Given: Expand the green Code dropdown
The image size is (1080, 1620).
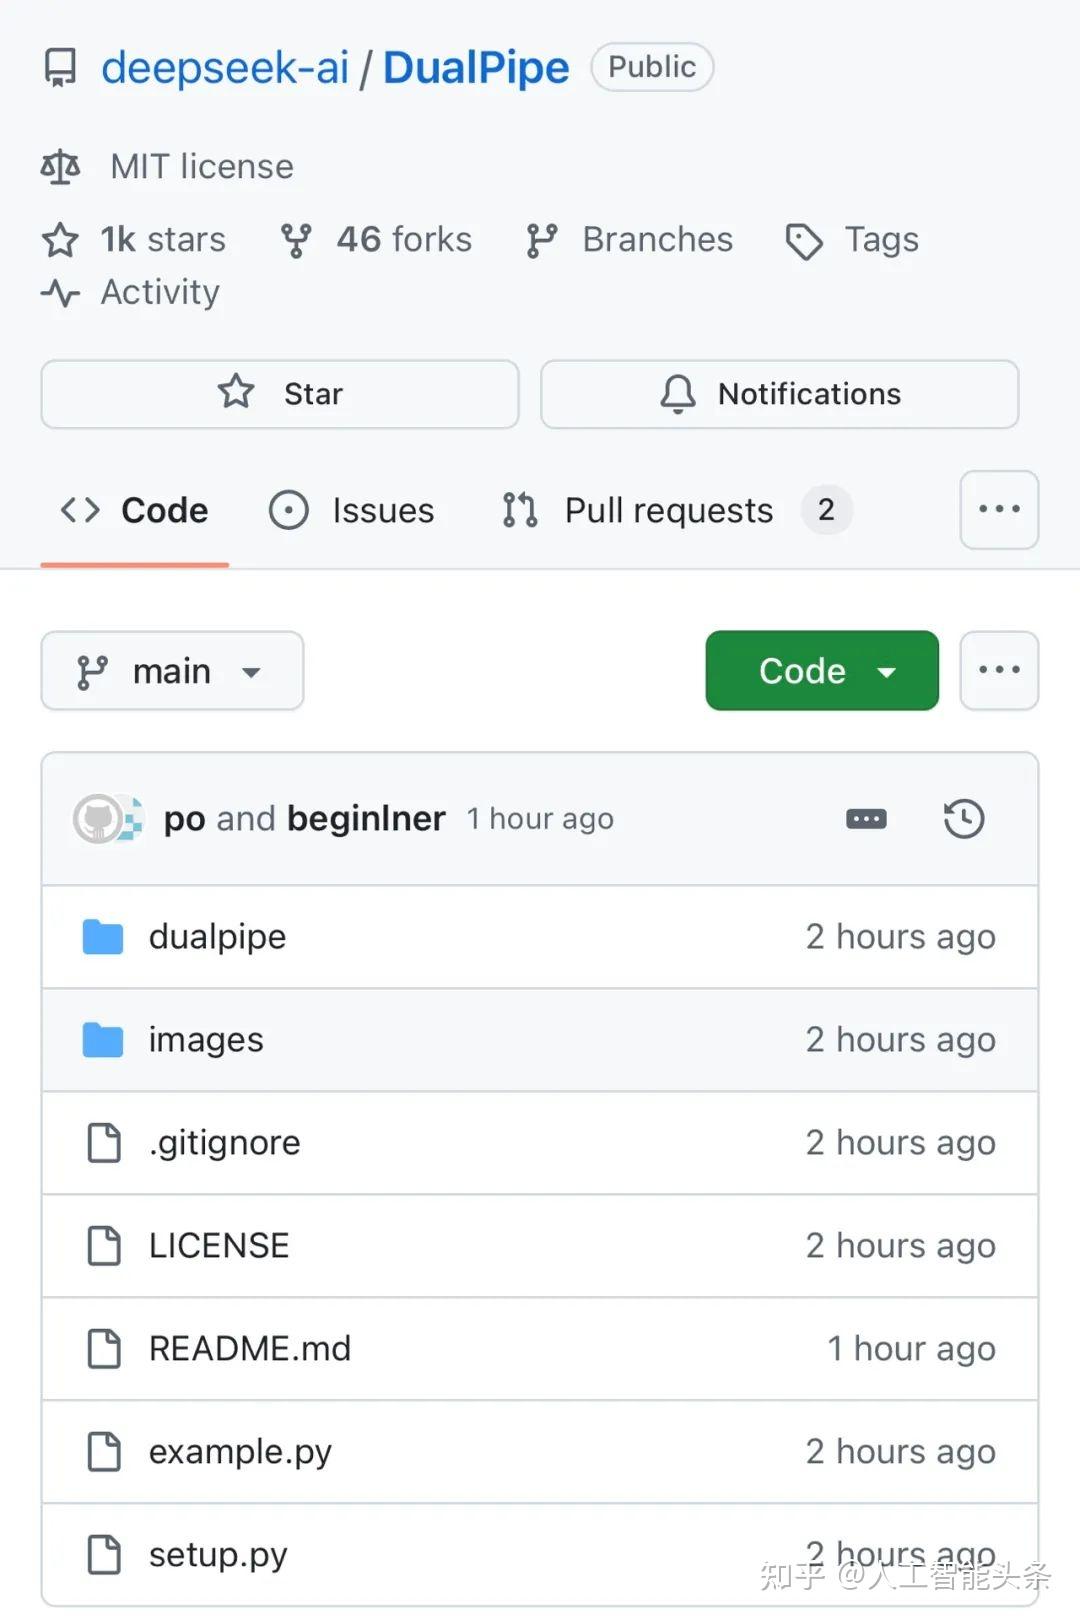Looking at the screenshot, I should pyautogui.click(x=822, y=671).
